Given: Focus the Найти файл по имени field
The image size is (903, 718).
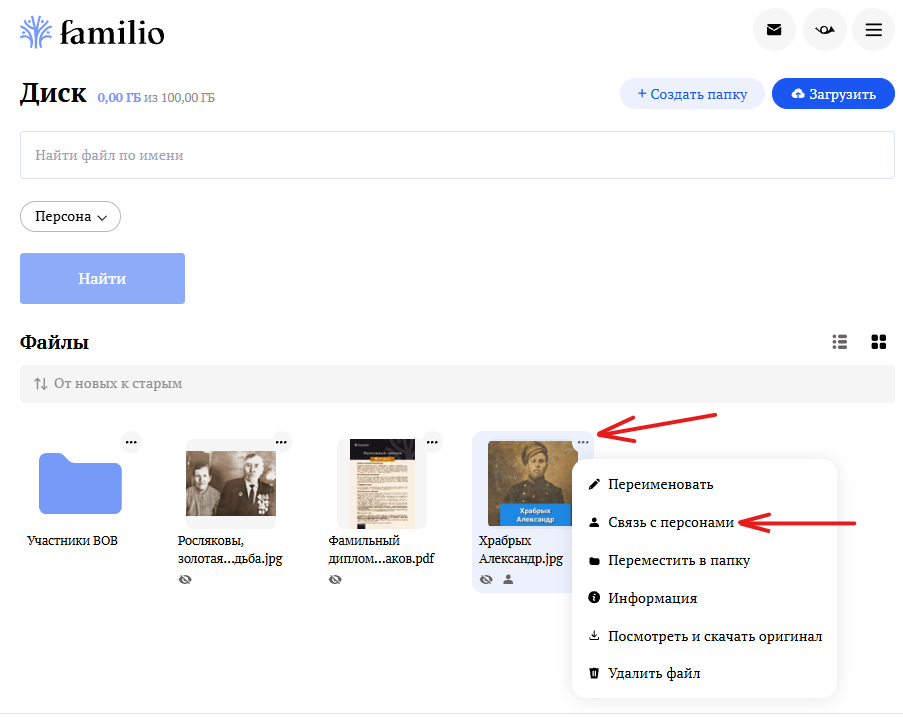Looking at the screenshot, I should (x=457, y=155).
